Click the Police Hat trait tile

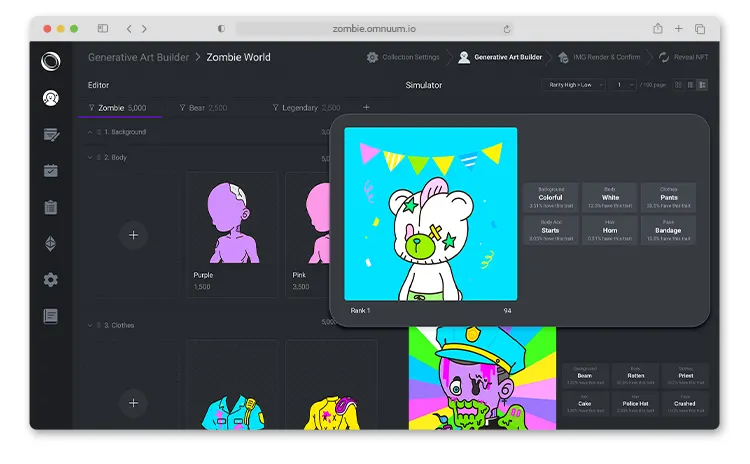[x=635, y=404]
